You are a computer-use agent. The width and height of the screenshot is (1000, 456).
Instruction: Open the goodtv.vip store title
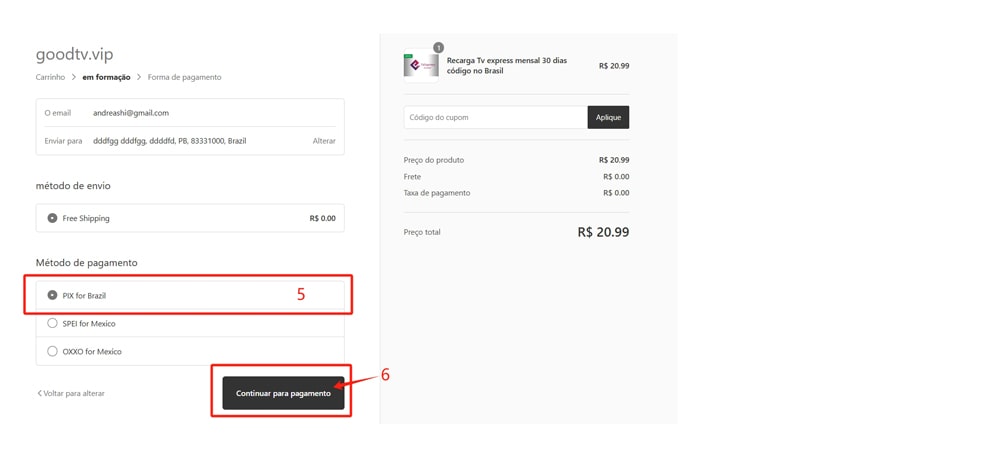(75, 55)
